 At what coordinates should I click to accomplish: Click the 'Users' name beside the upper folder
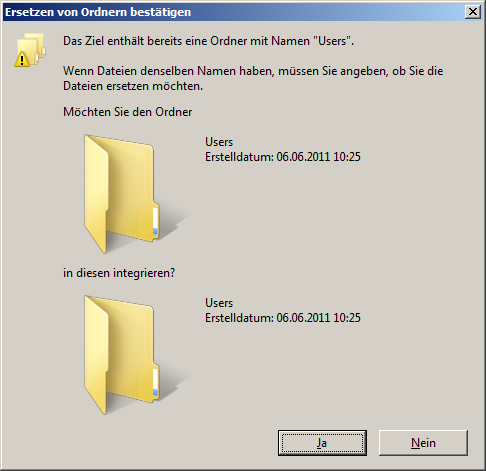[x=219, y=142]
